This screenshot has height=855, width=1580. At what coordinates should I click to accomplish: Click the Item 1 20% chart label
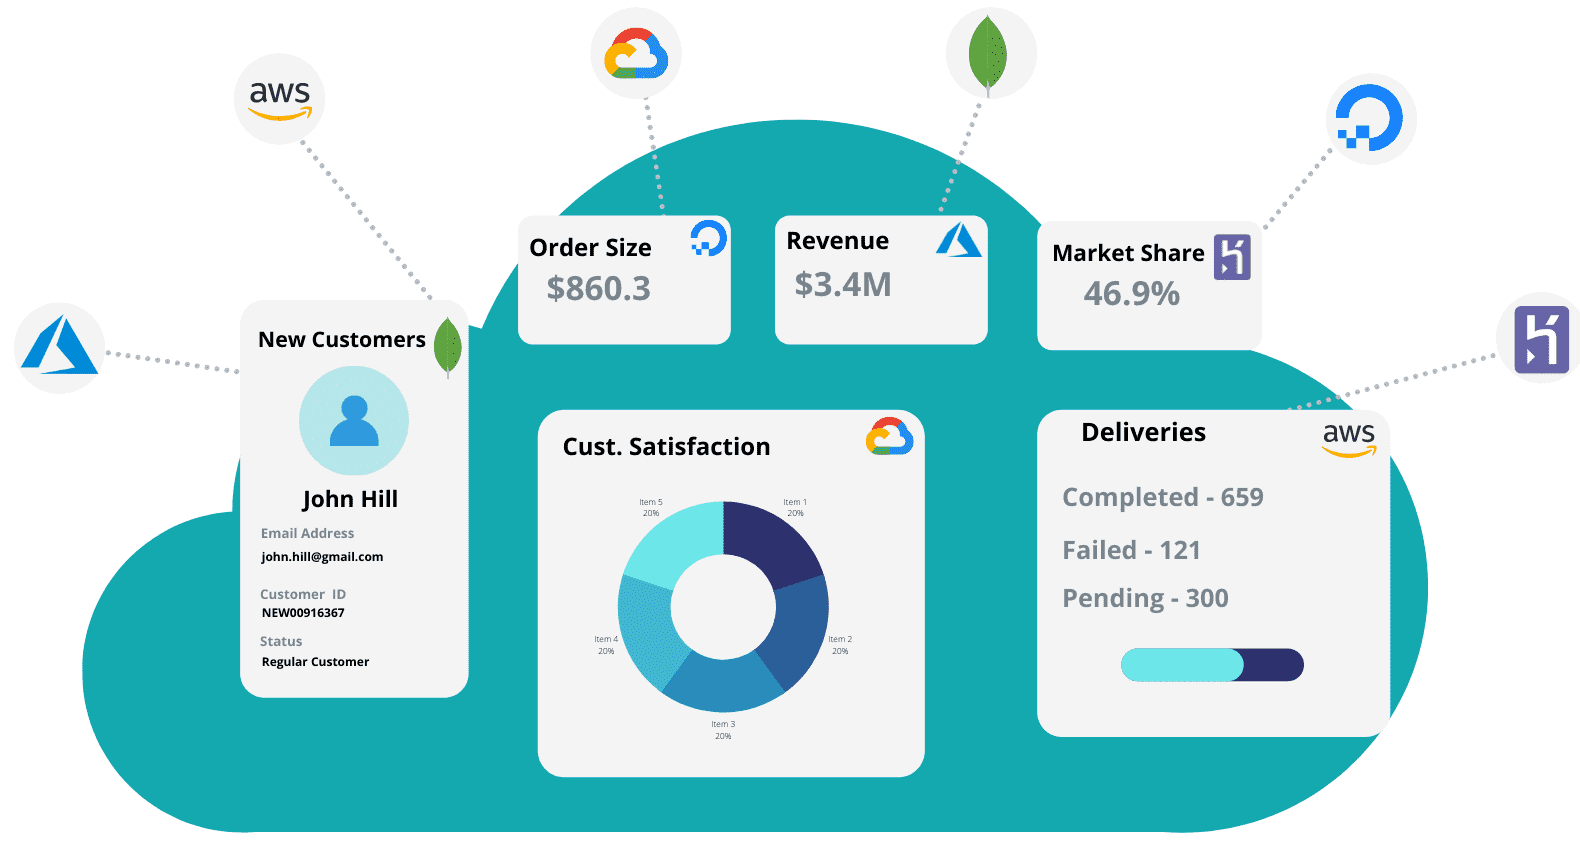795,508
